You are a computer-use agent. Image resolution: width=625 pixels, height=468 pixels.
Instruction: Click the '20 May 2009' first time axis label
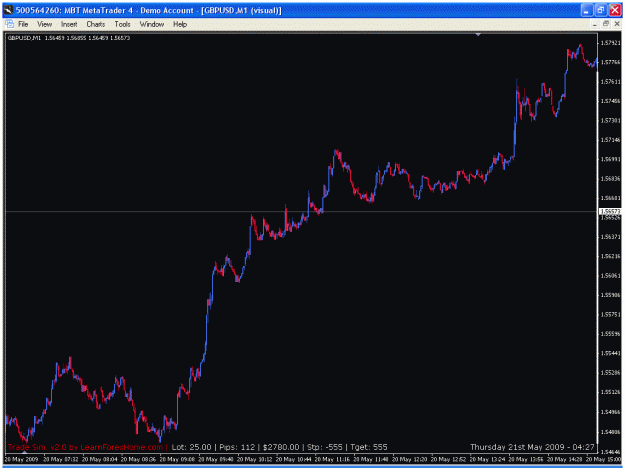(22, 459)
